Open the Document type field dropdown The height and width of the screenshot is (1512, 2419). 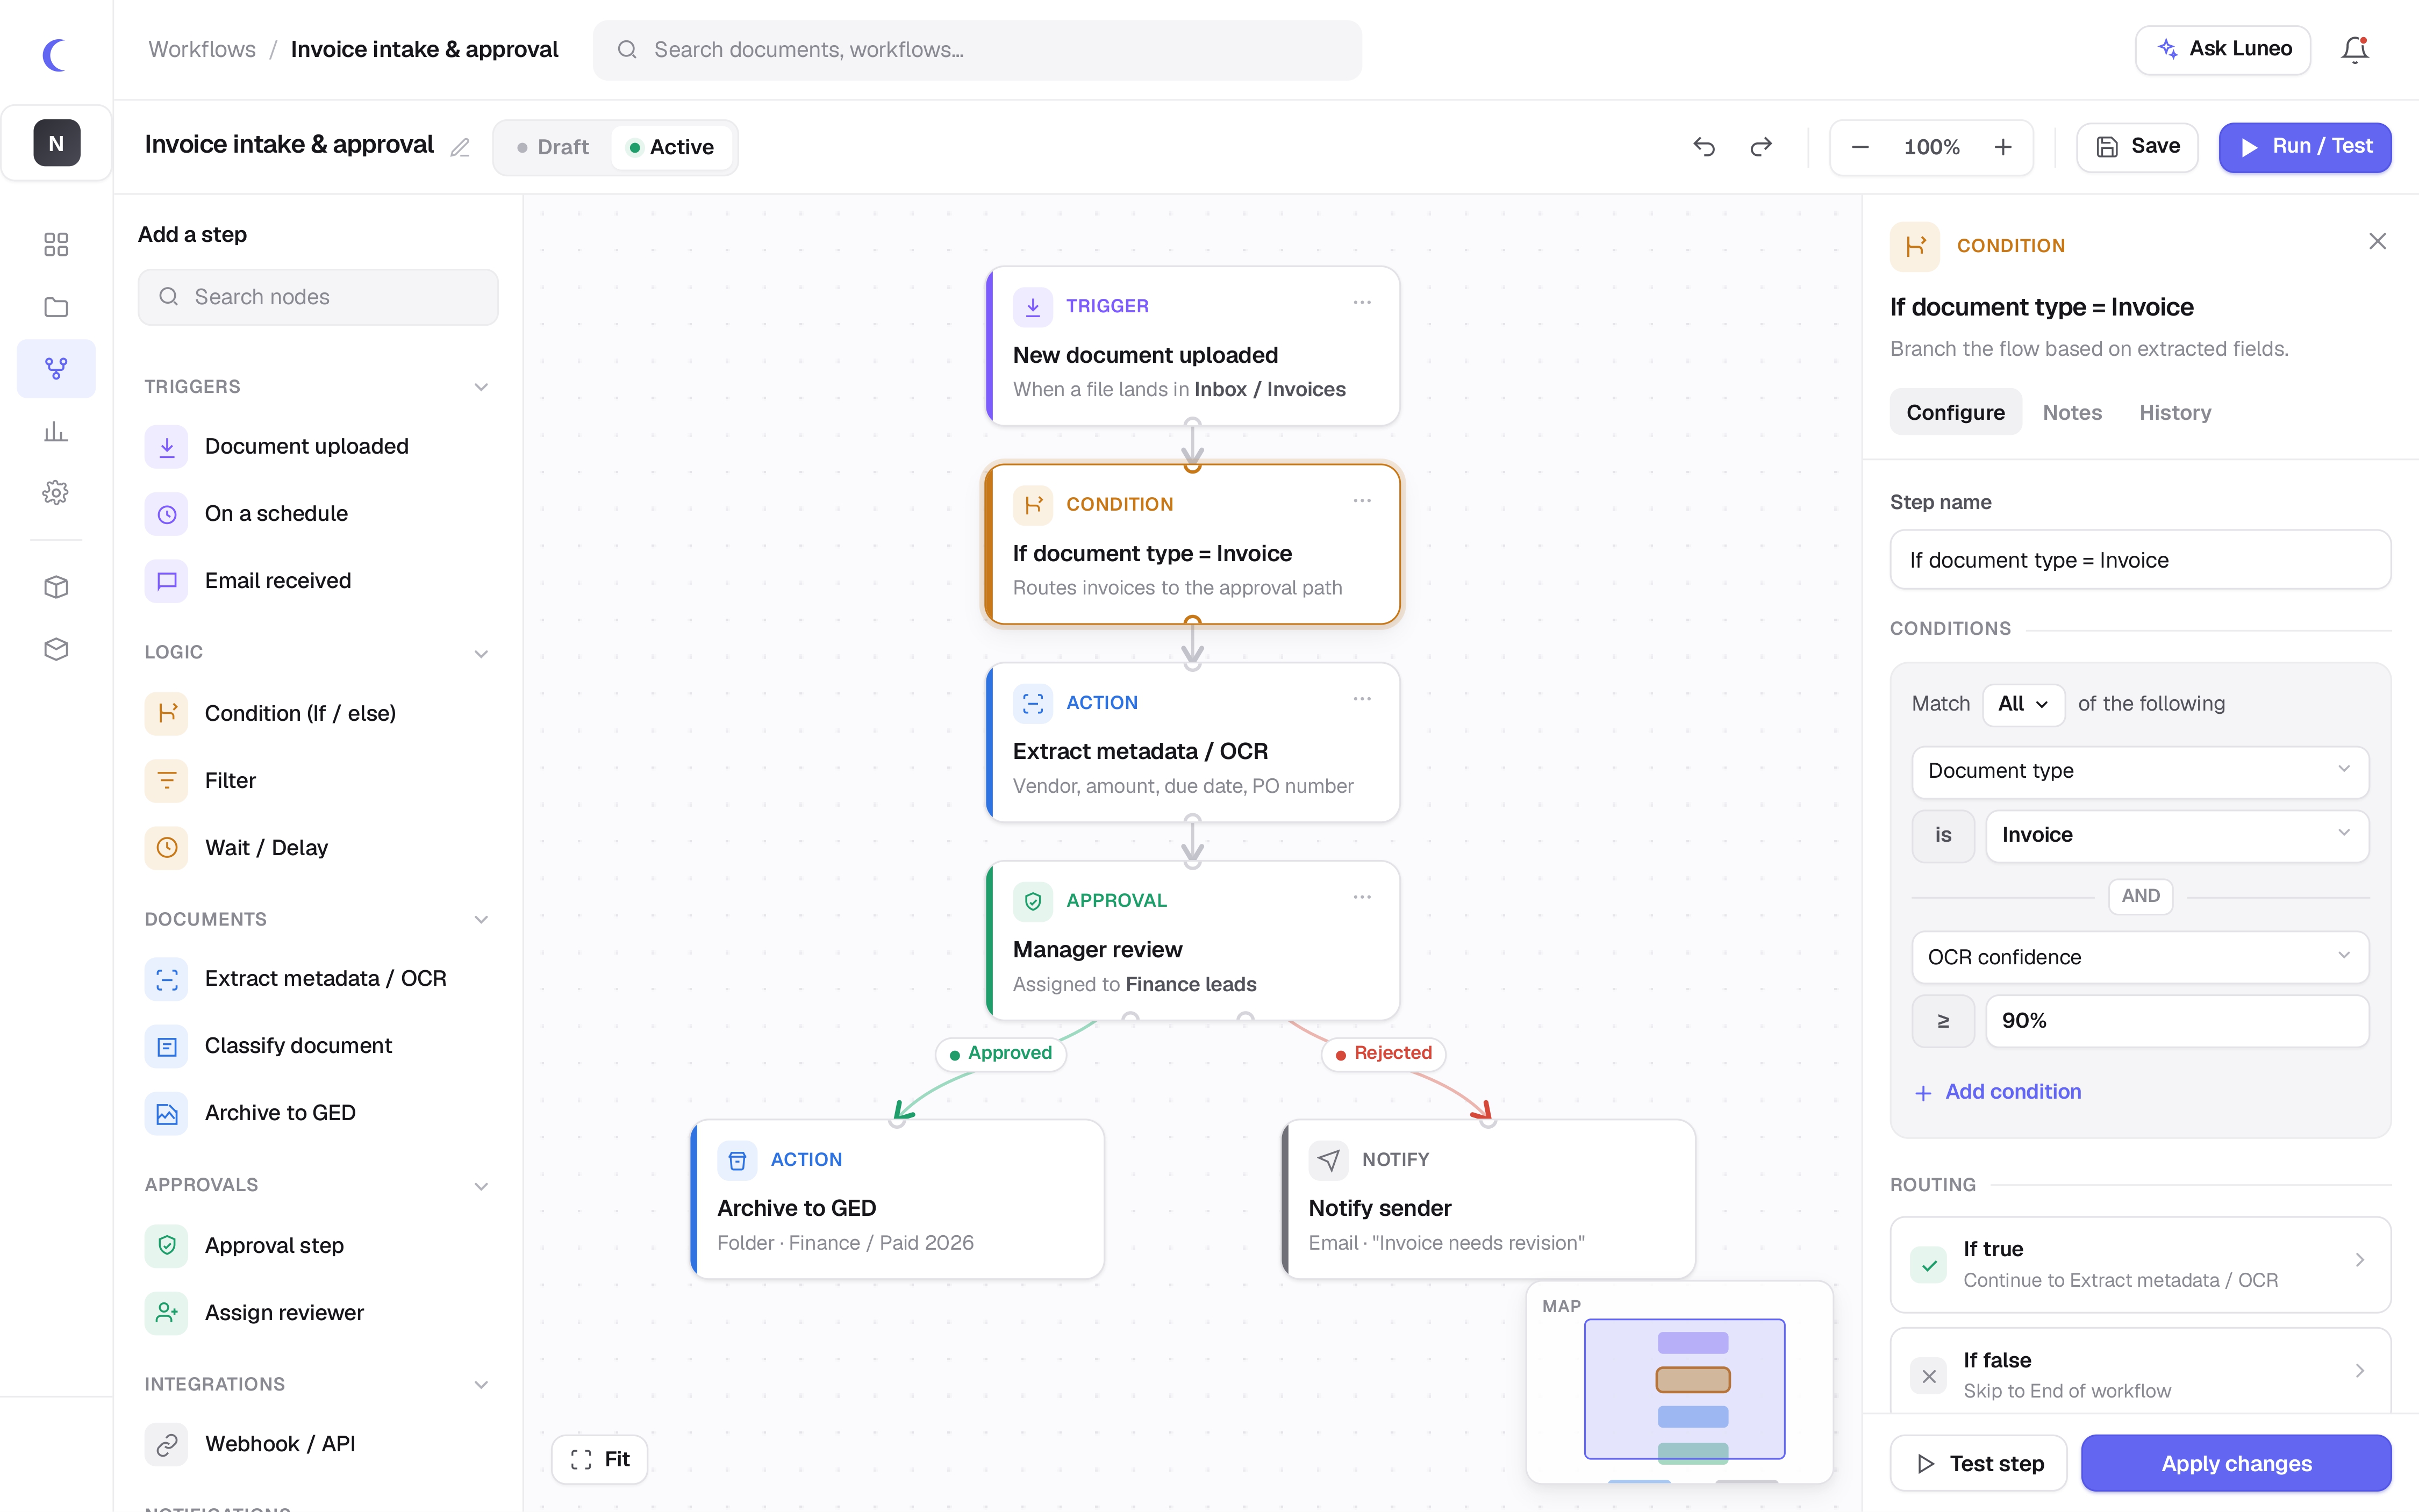pos(2140,771)
